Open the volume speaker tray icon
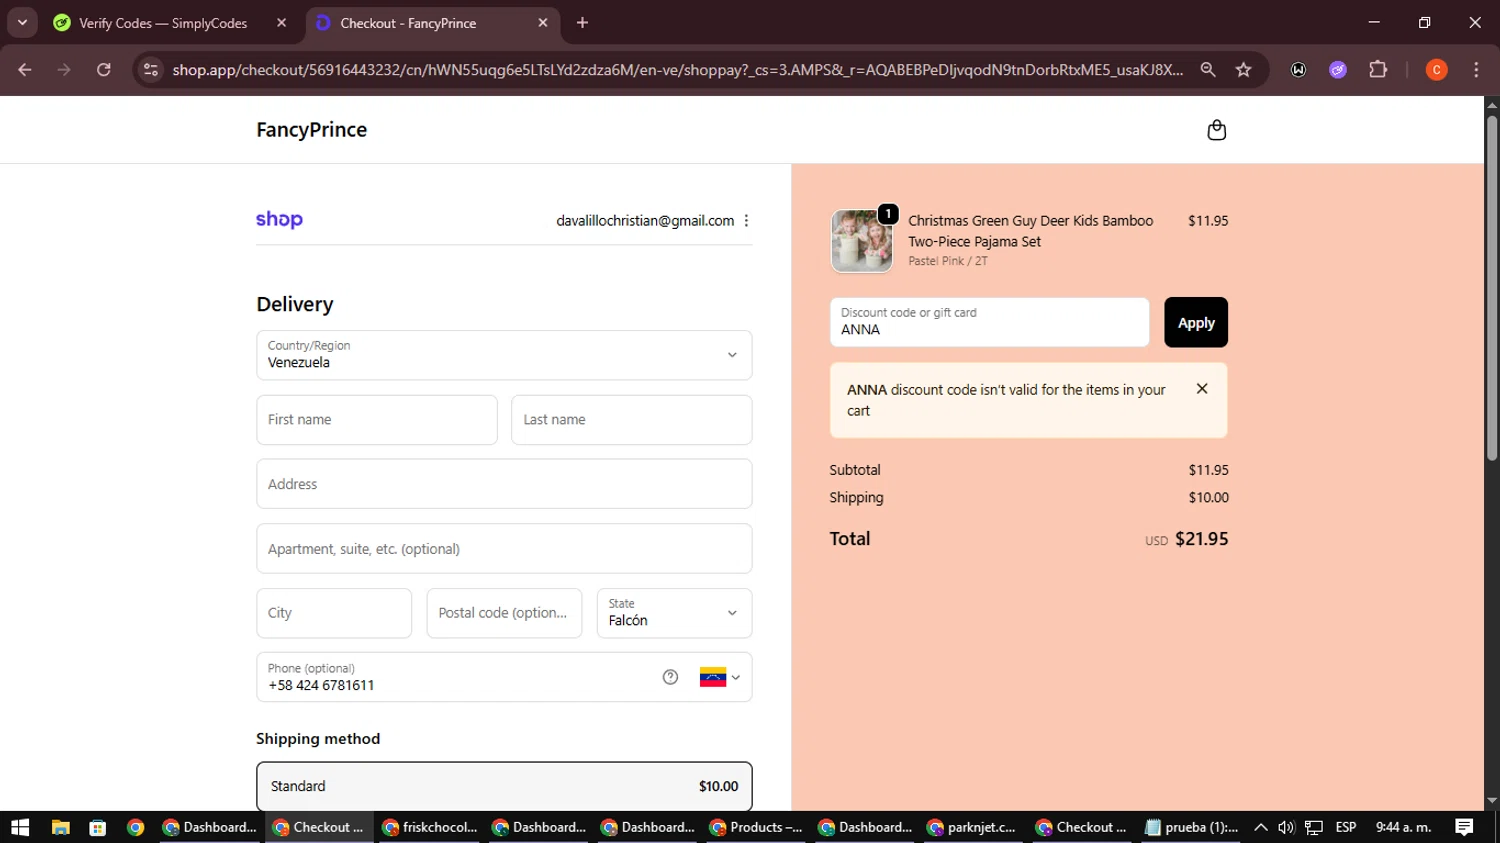The width and height of the screenshot is (1500, 843). 1286,827
